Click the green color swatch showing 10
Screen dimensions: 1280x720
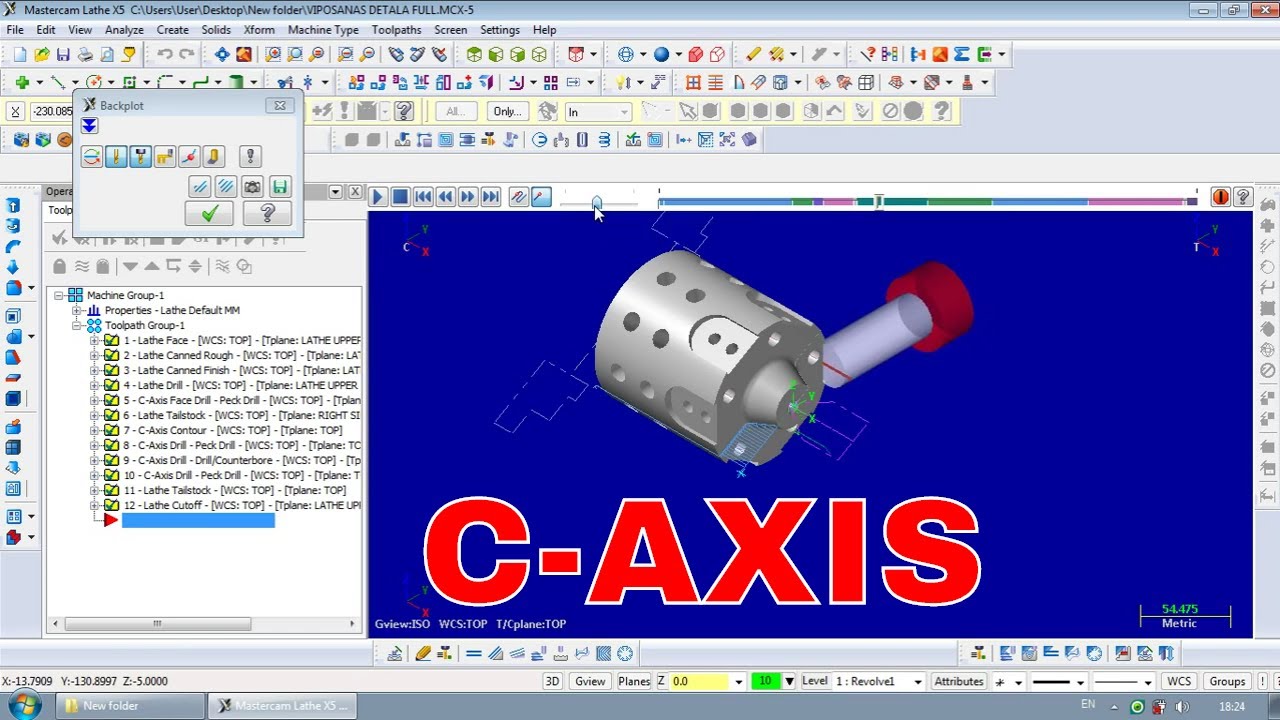tap(765, 681)
